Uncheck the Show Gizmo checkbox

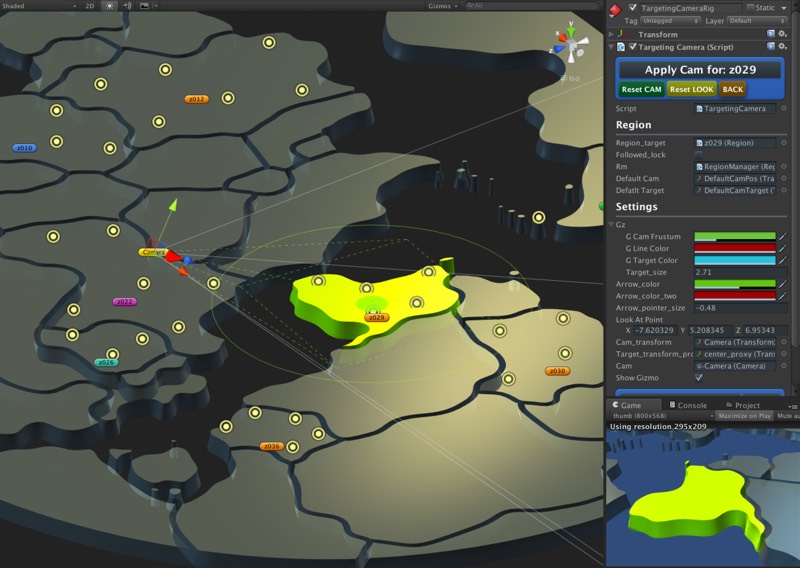click(699, 377)
